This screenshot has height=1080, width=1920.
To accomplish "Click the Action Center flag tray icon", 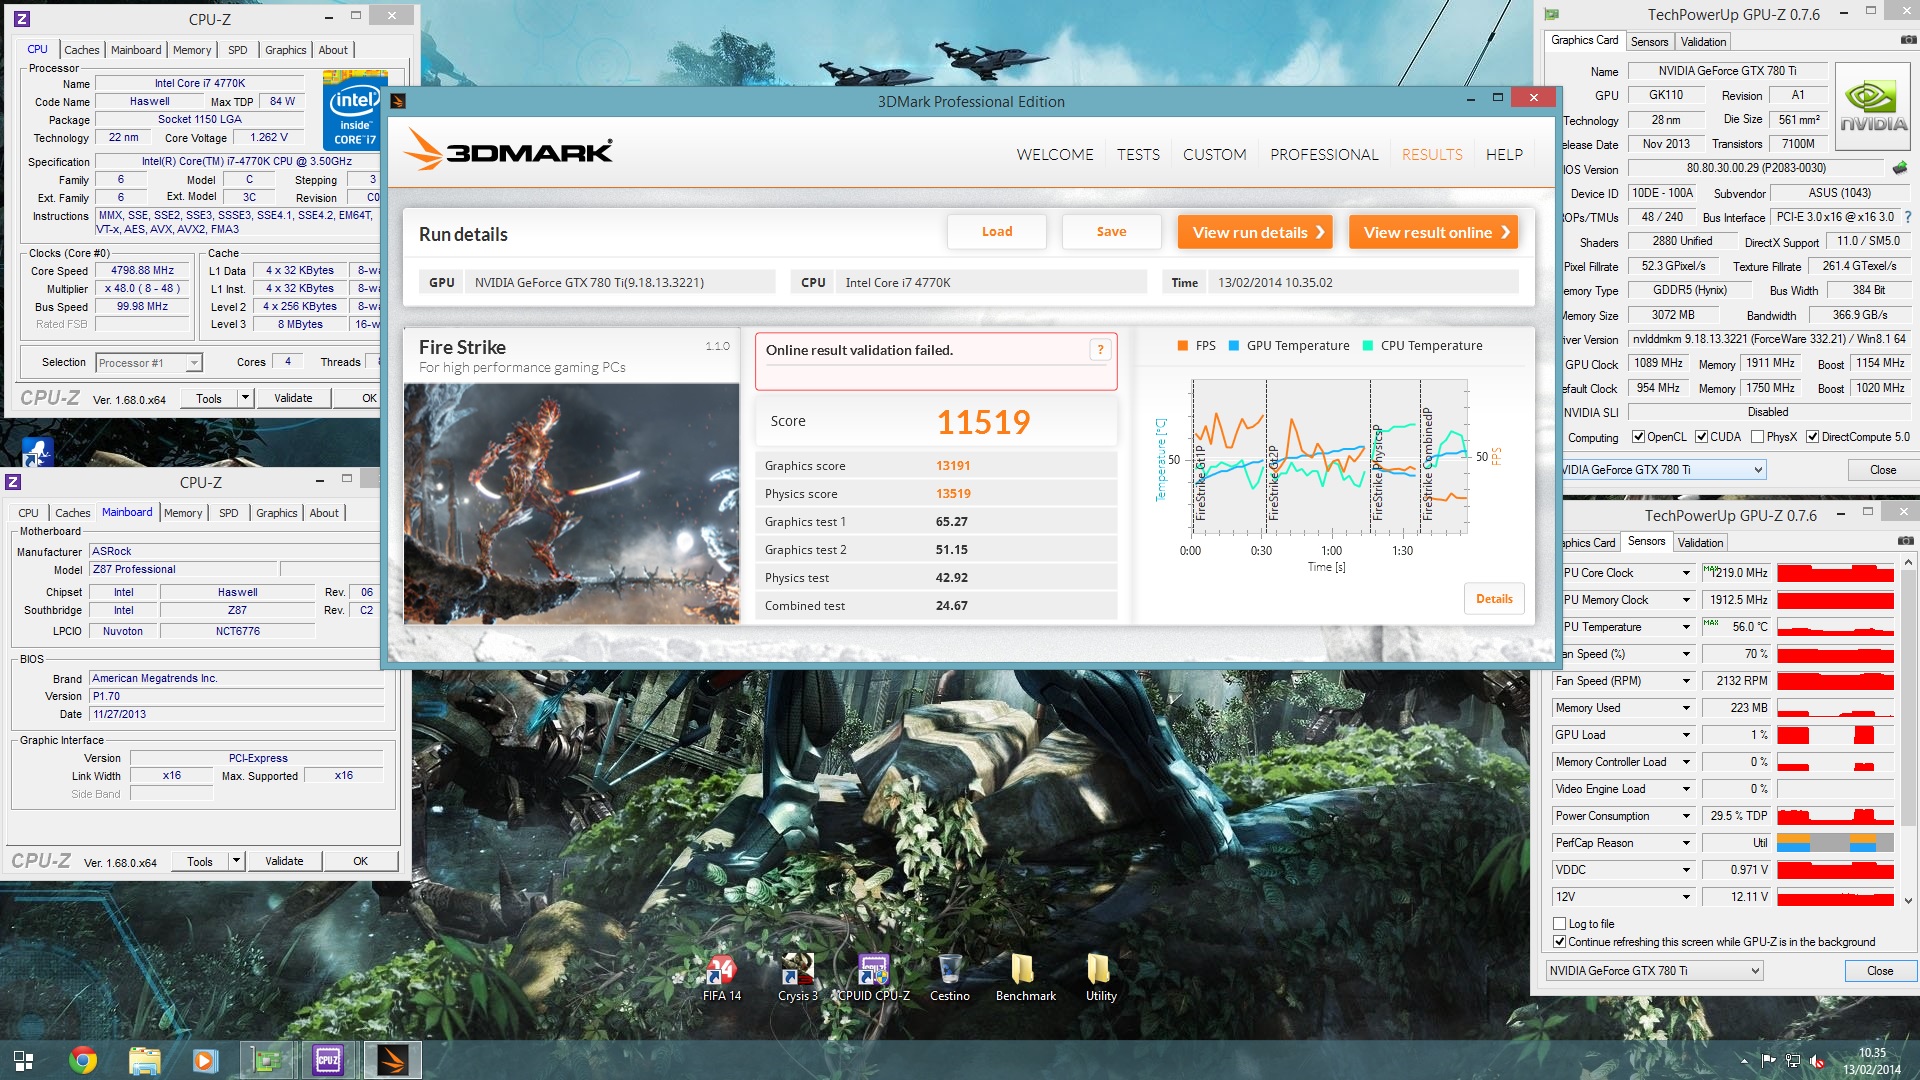I will [1768, 1061].
